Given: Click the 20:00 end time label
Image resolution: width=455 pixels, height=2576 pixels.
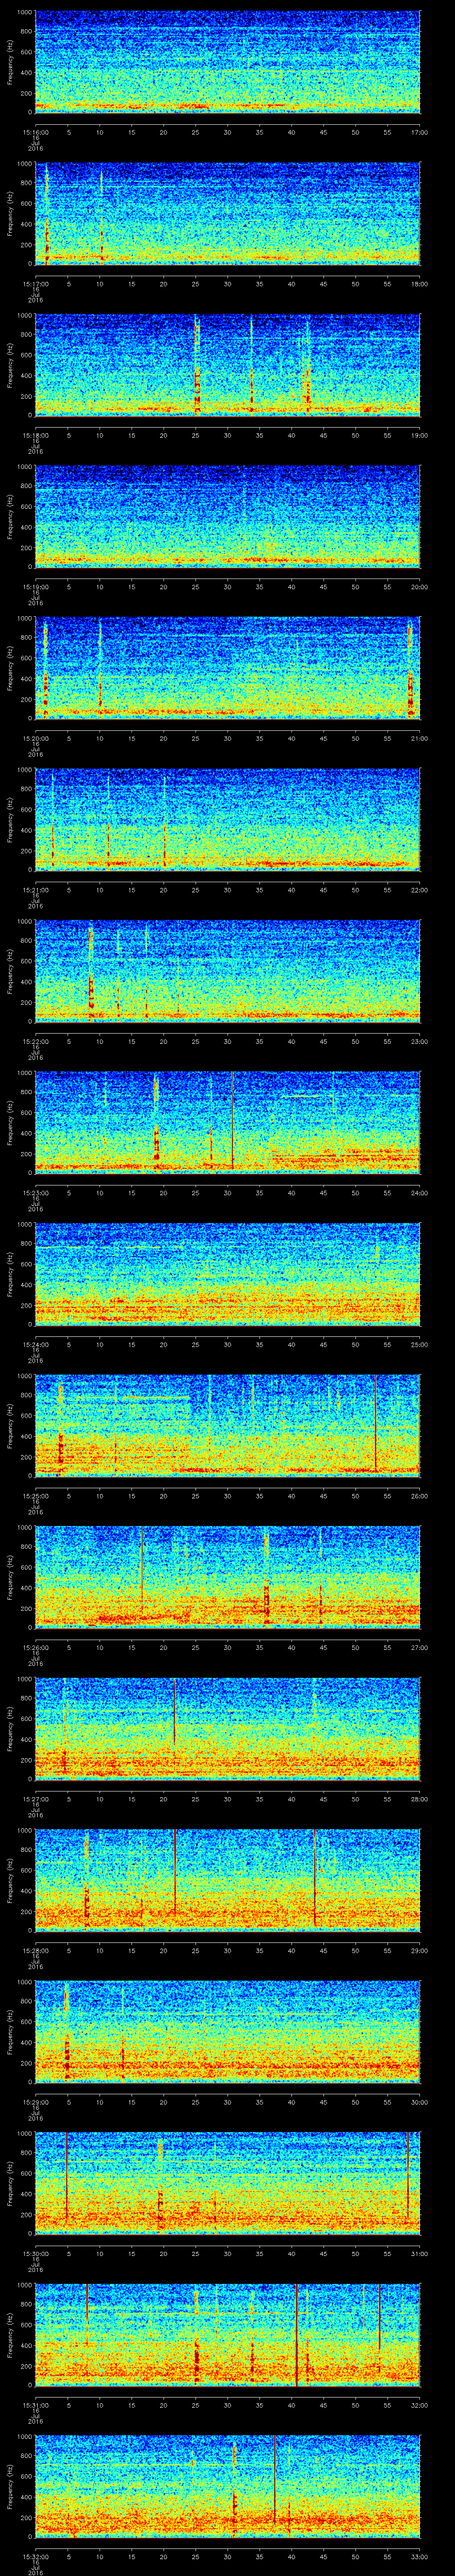Looking at the screenshot, I should [x=419, y=586].
